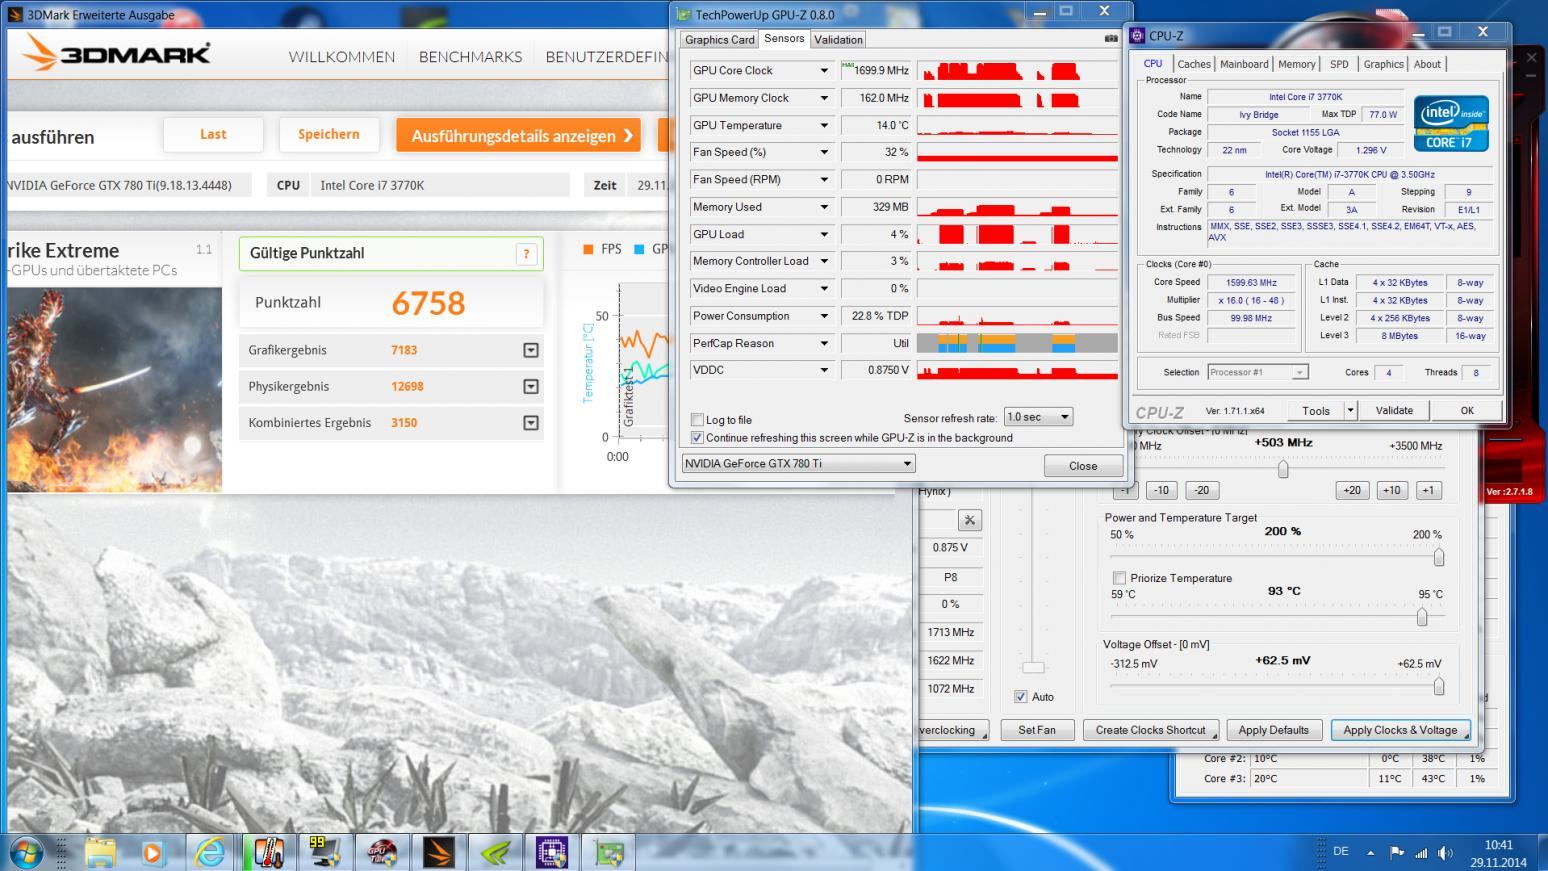Click Validate button in CPU-Z

(x=1394, y=410)
